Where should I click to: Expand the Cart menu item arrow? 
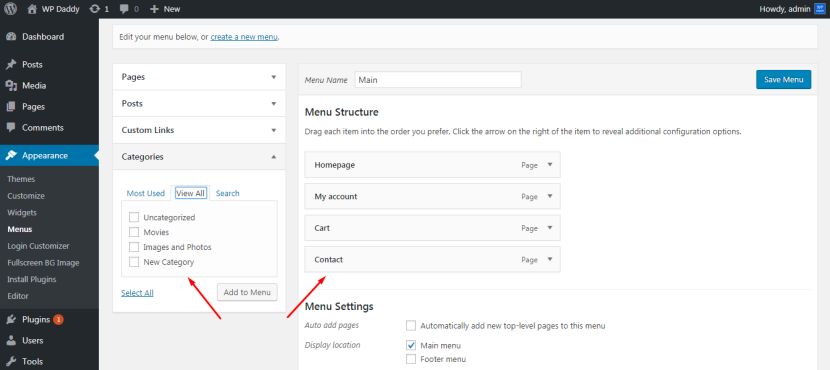coord(549,228)
